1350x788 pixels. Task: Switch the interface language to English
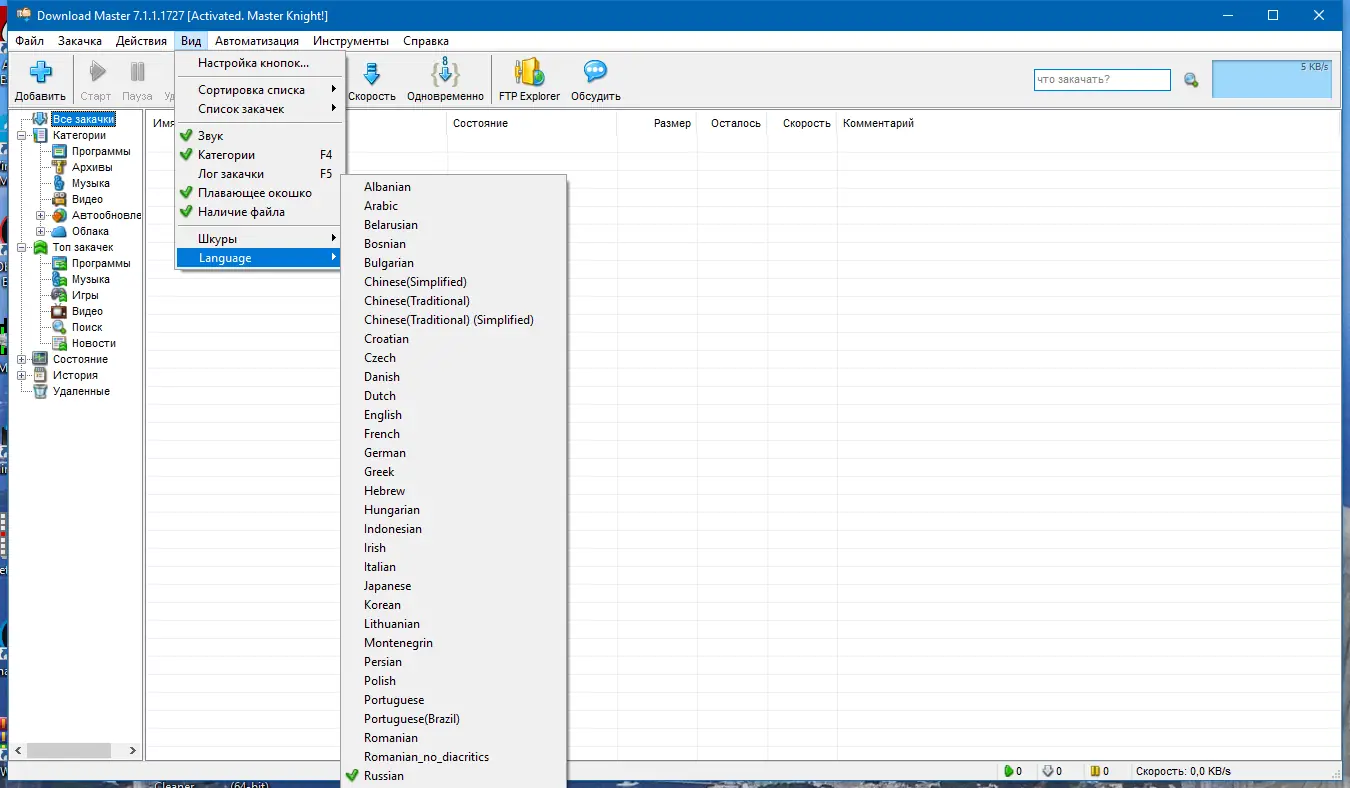(454, 415)
